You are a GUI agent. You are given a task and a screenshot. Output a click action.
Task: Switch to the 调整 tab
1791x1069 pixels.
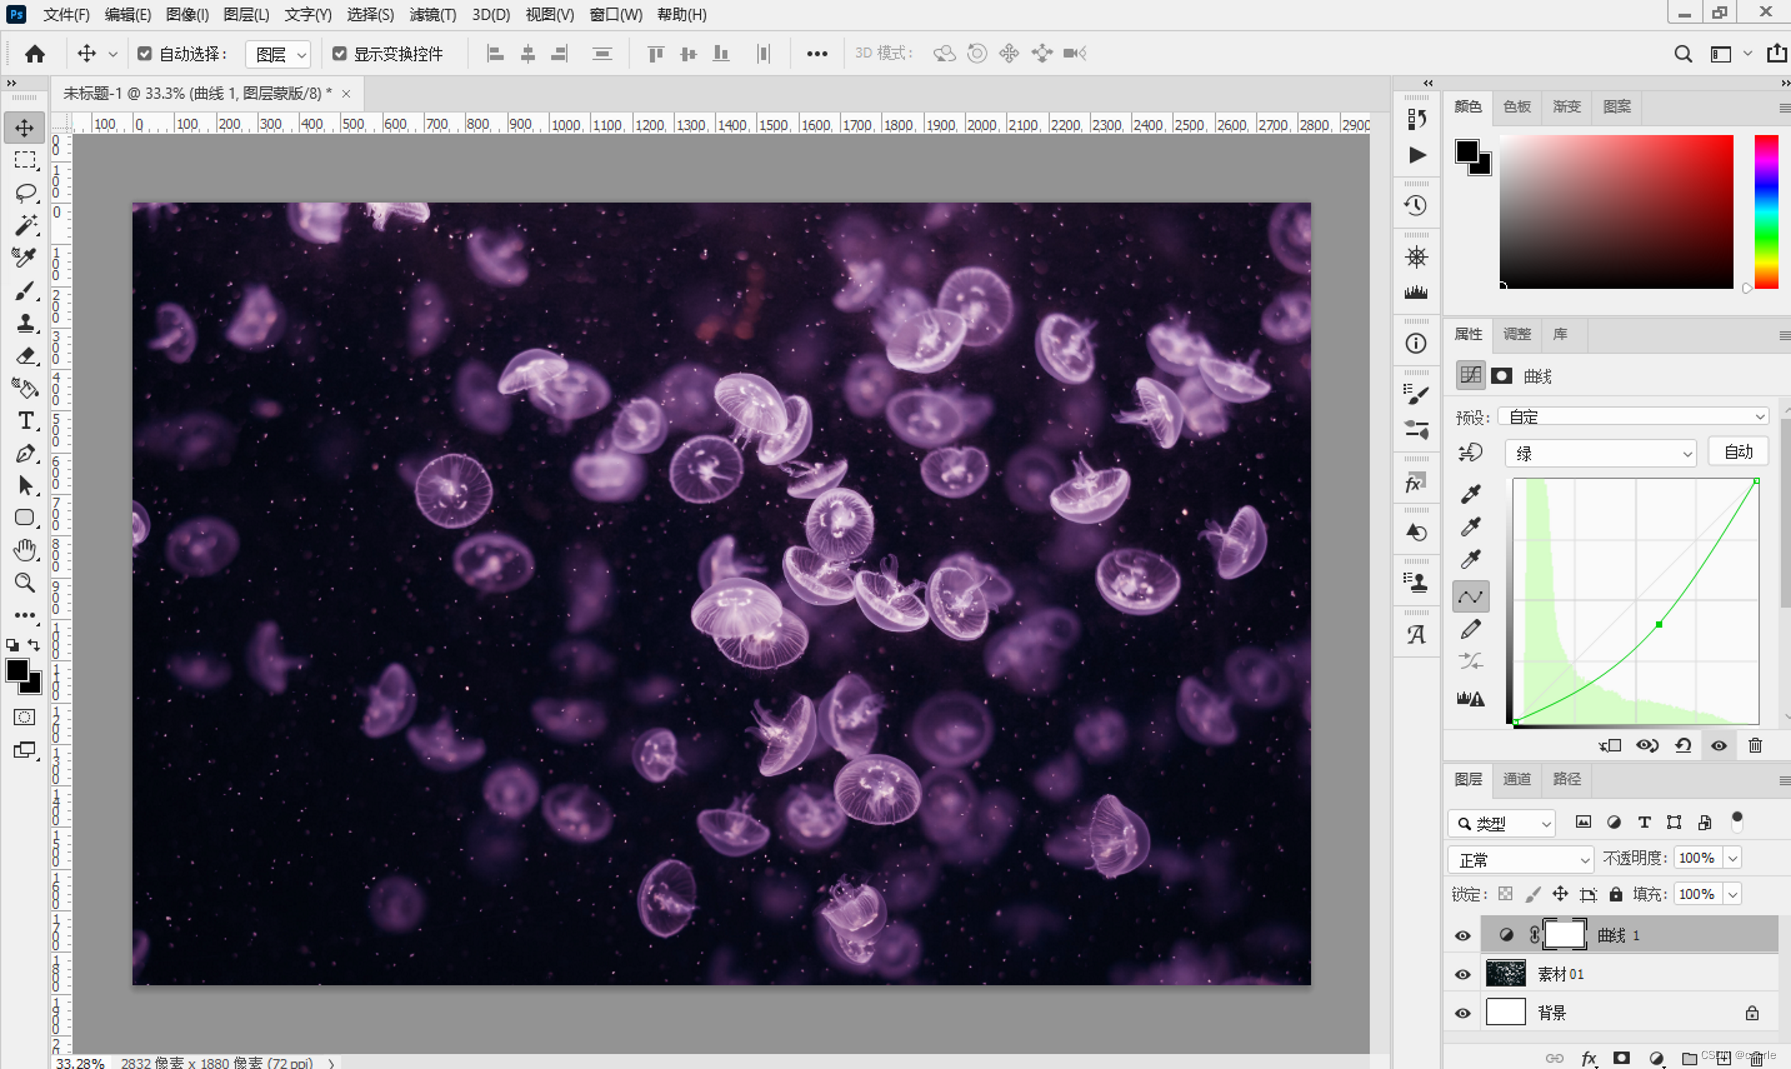pyautogui.click(x=1517, y=334)
